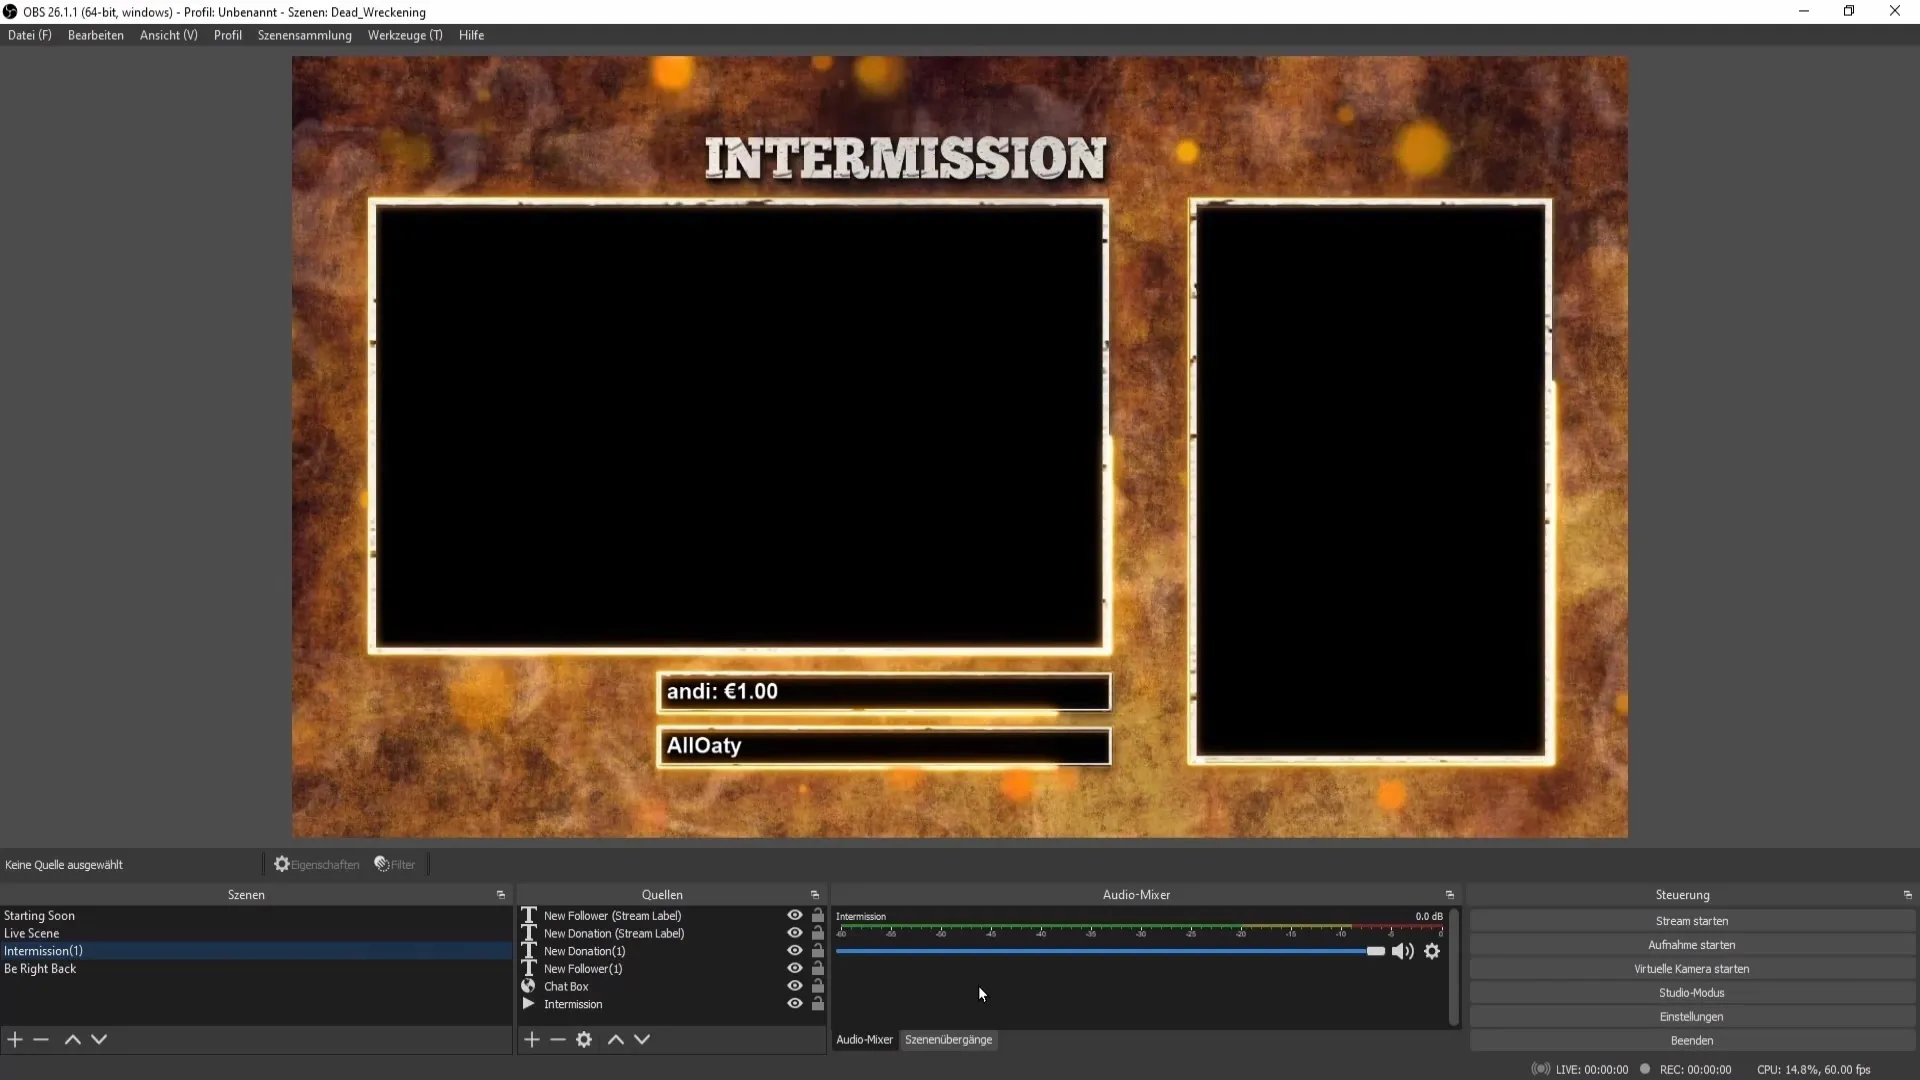
Task: Hide New Donation (Stream Label) source
Action: pos(795,933)
